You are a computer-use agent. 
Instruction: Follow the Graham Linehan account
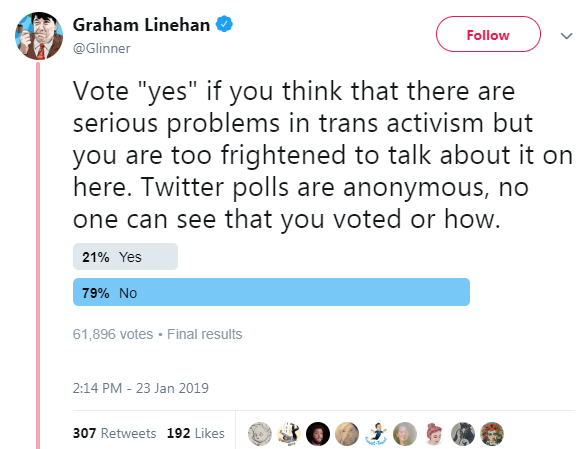click(x=488, y=34)
